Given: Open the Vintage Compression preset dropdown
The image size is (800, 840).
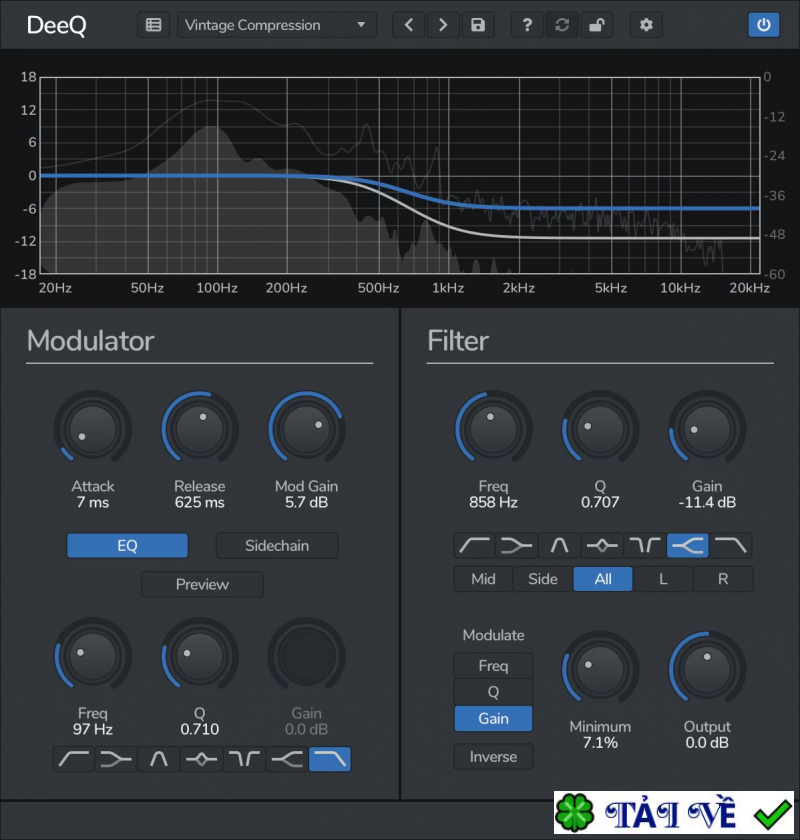Looking at the screenshot, I should tap(277, 25).
